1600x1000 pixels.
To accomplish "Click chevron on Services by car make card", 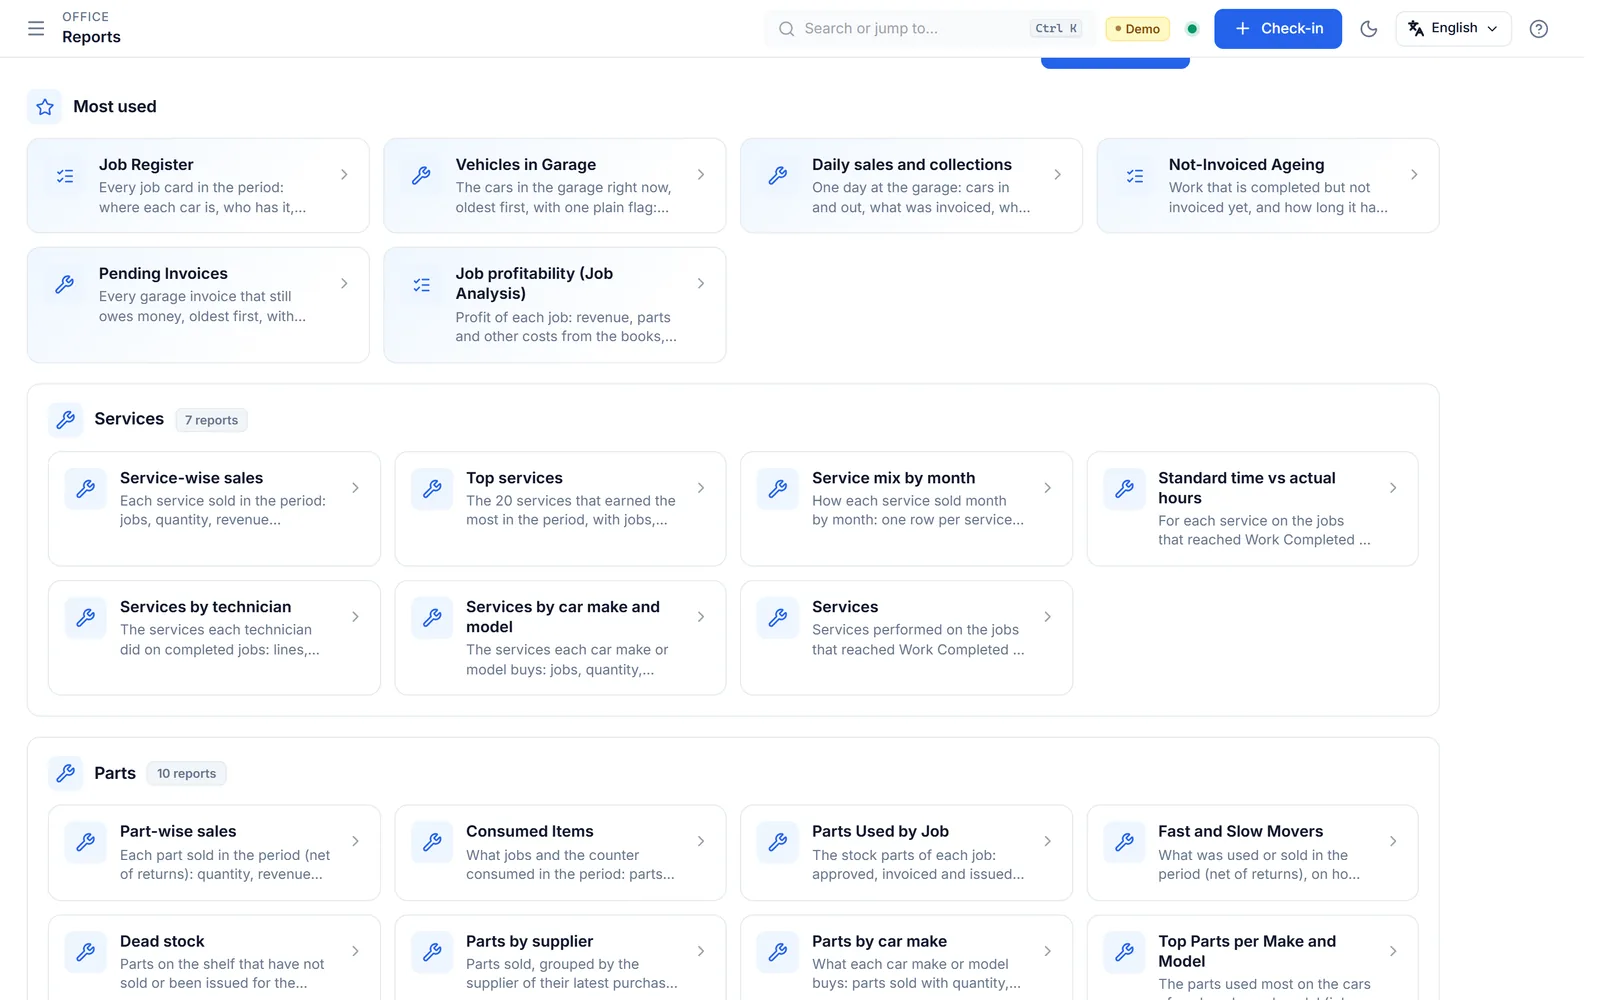I will [x=701, y=617].
